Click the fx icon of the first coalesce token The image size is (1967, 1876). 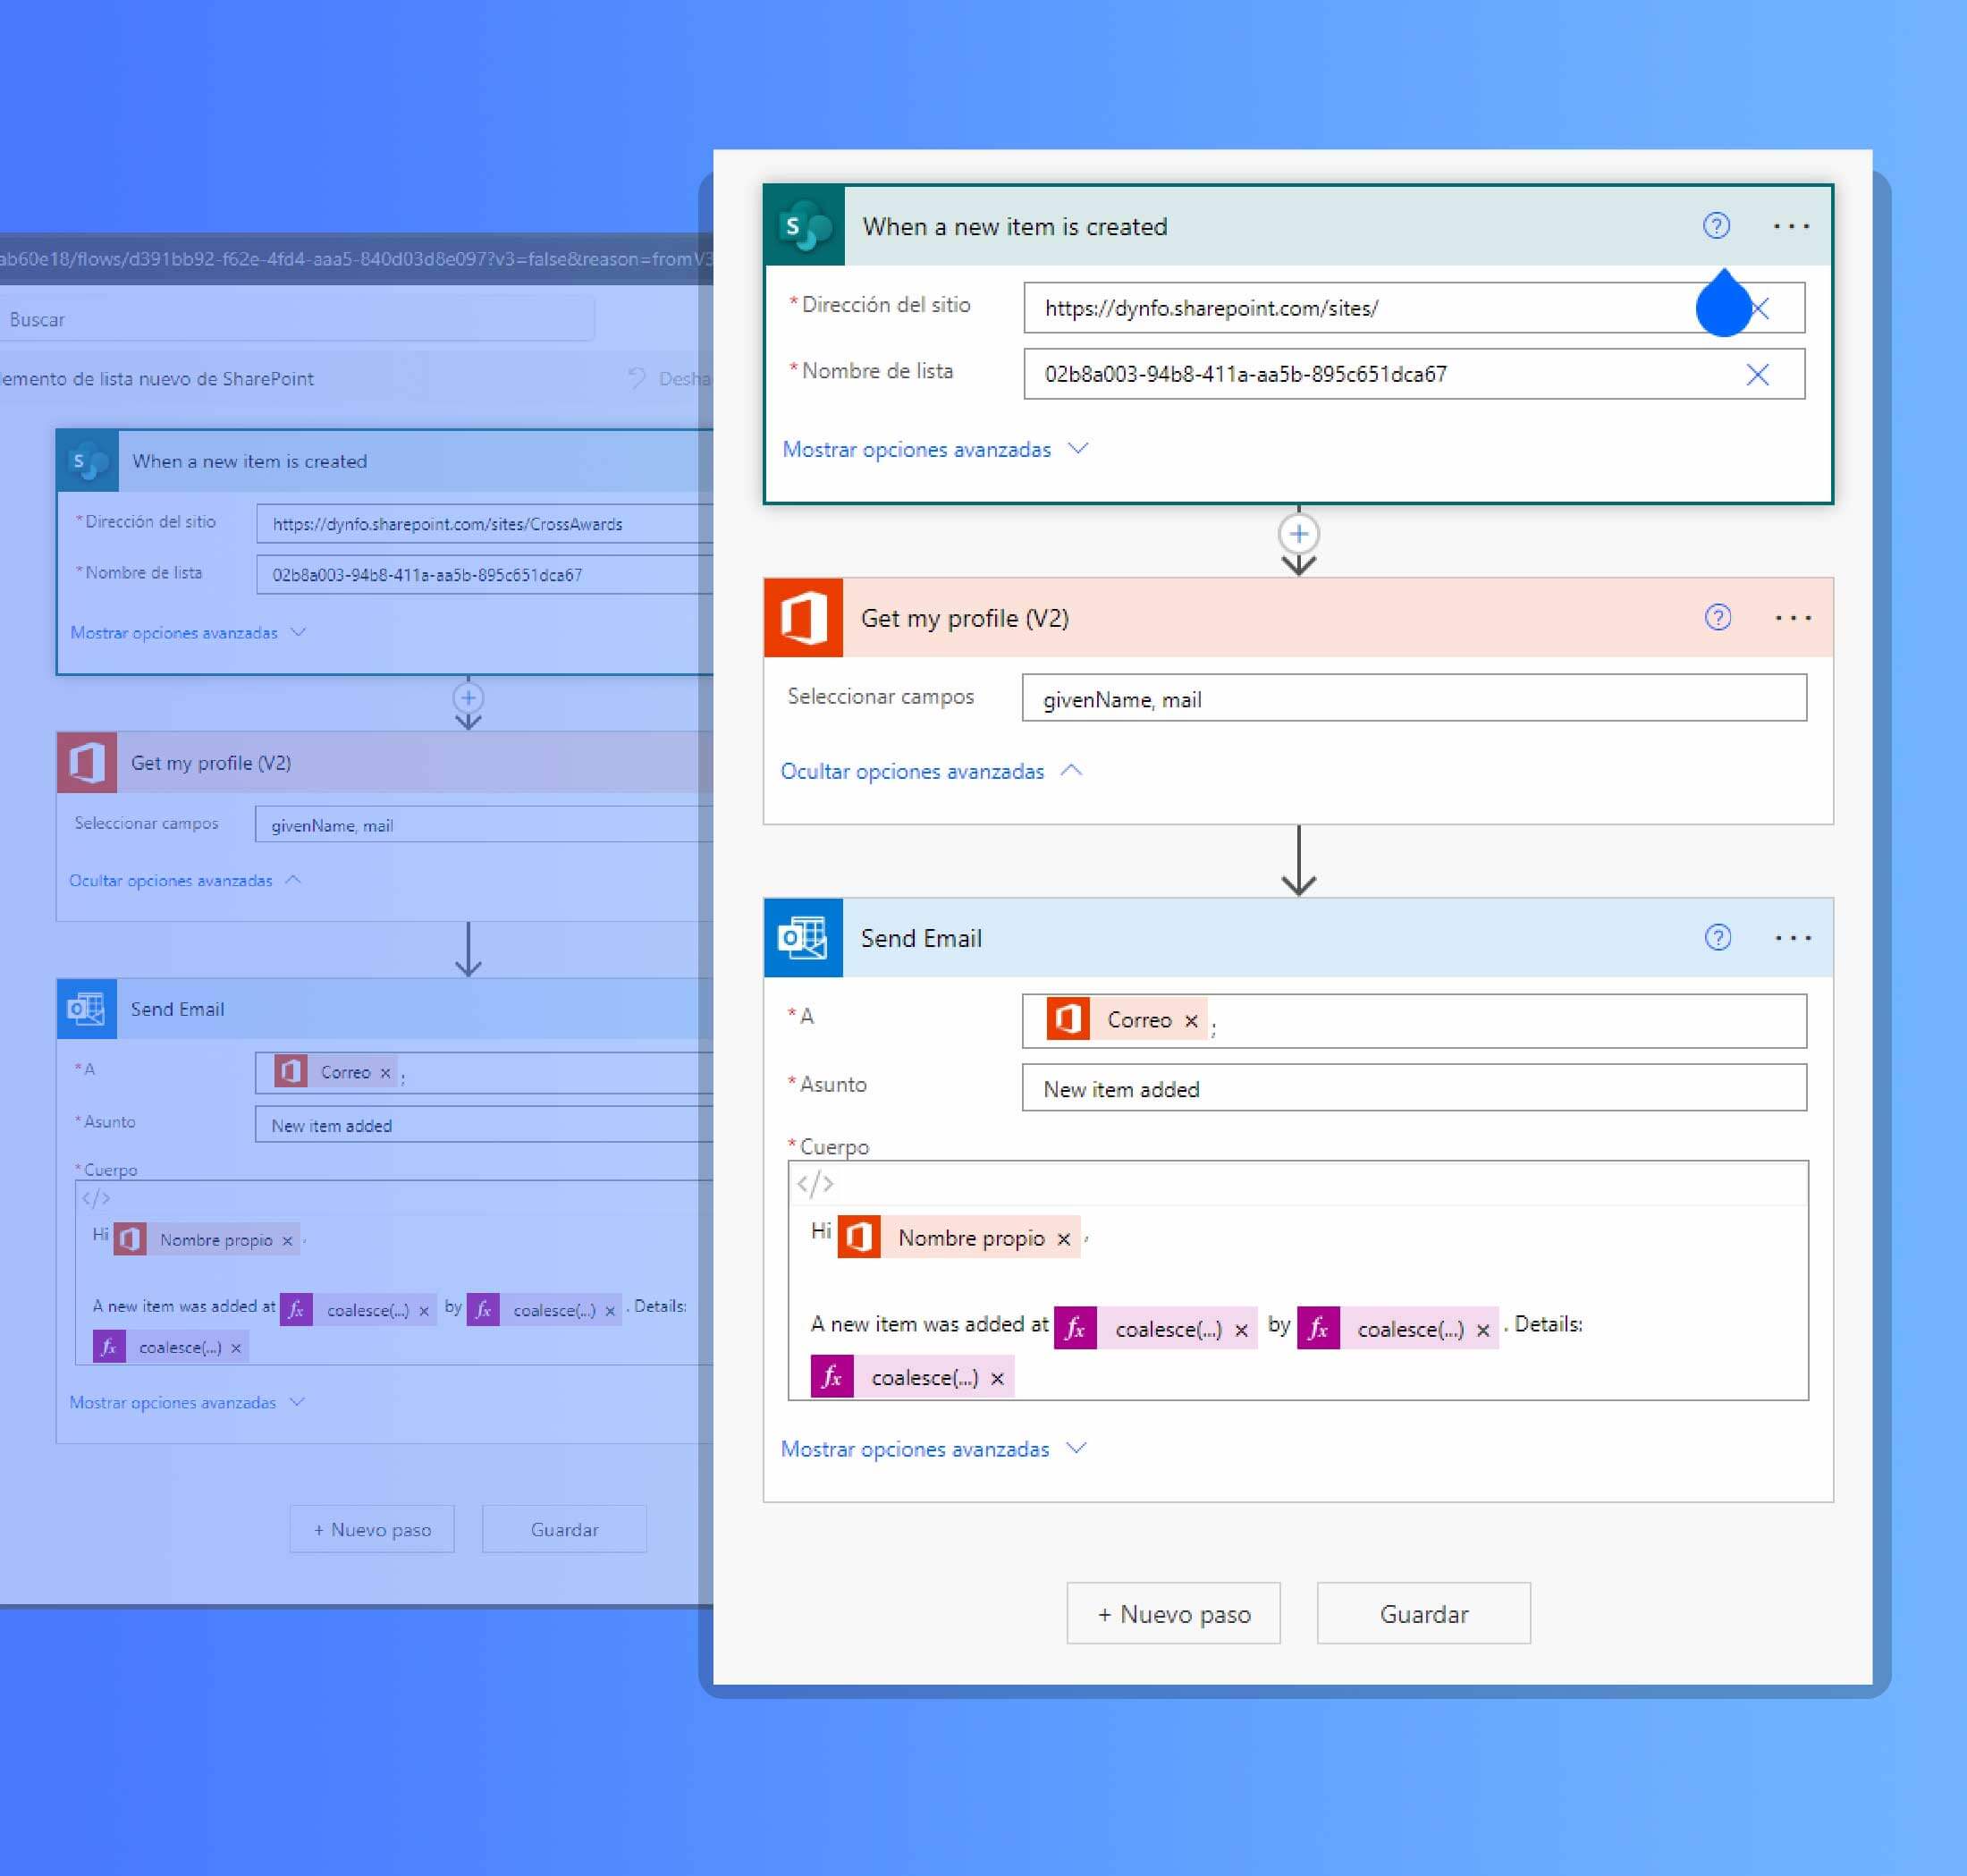(1076, 1328)
